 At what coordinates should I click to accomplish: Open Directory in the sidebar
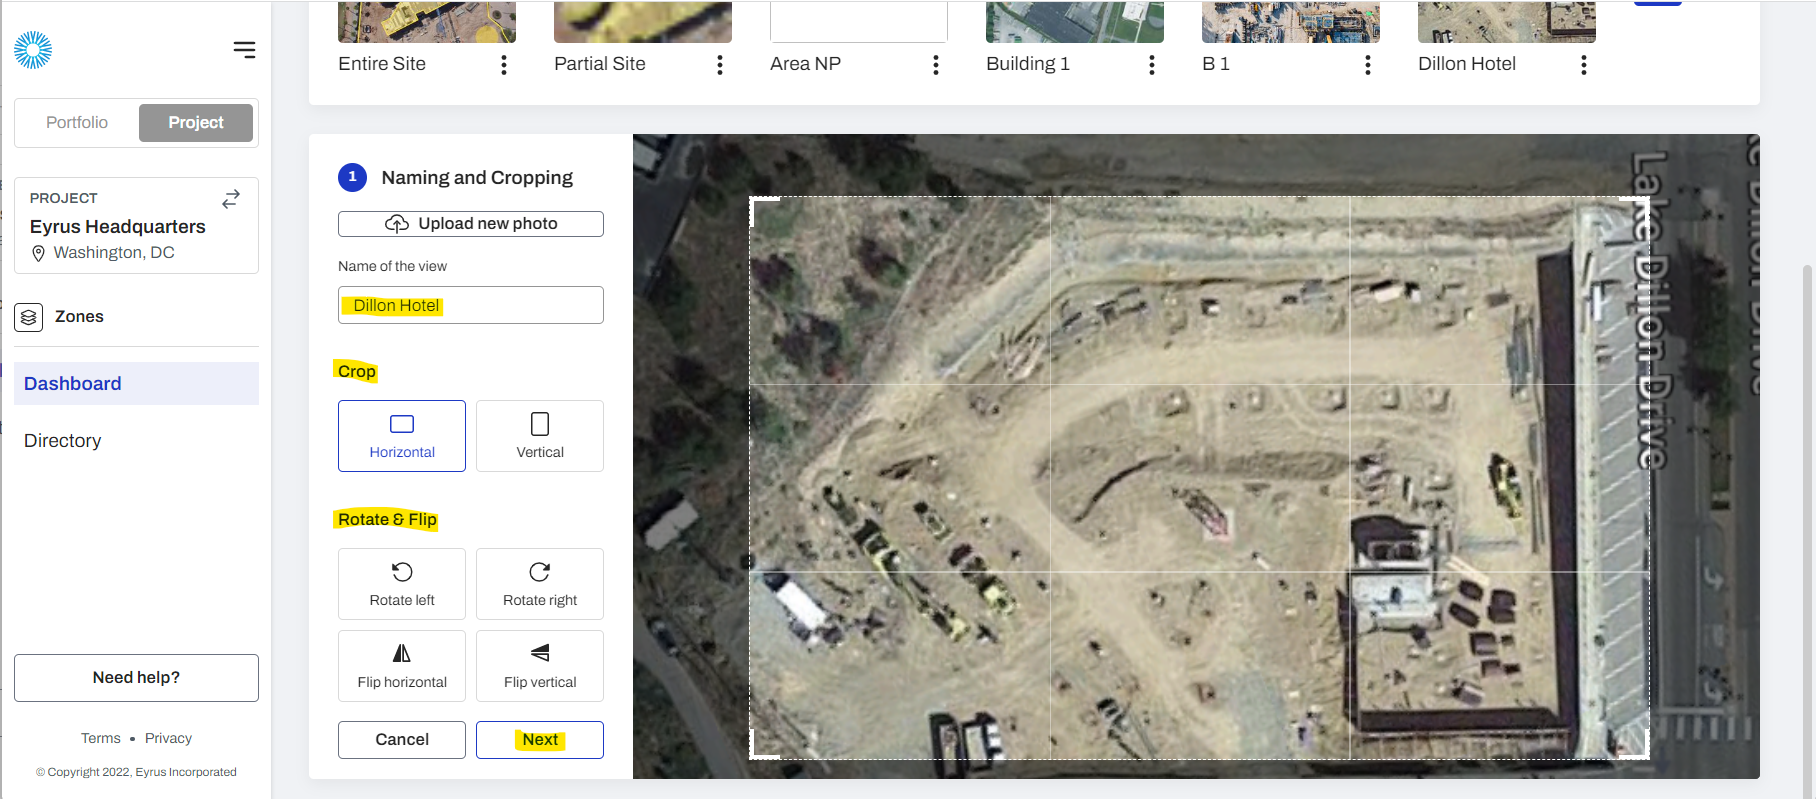tap(136, 441)
